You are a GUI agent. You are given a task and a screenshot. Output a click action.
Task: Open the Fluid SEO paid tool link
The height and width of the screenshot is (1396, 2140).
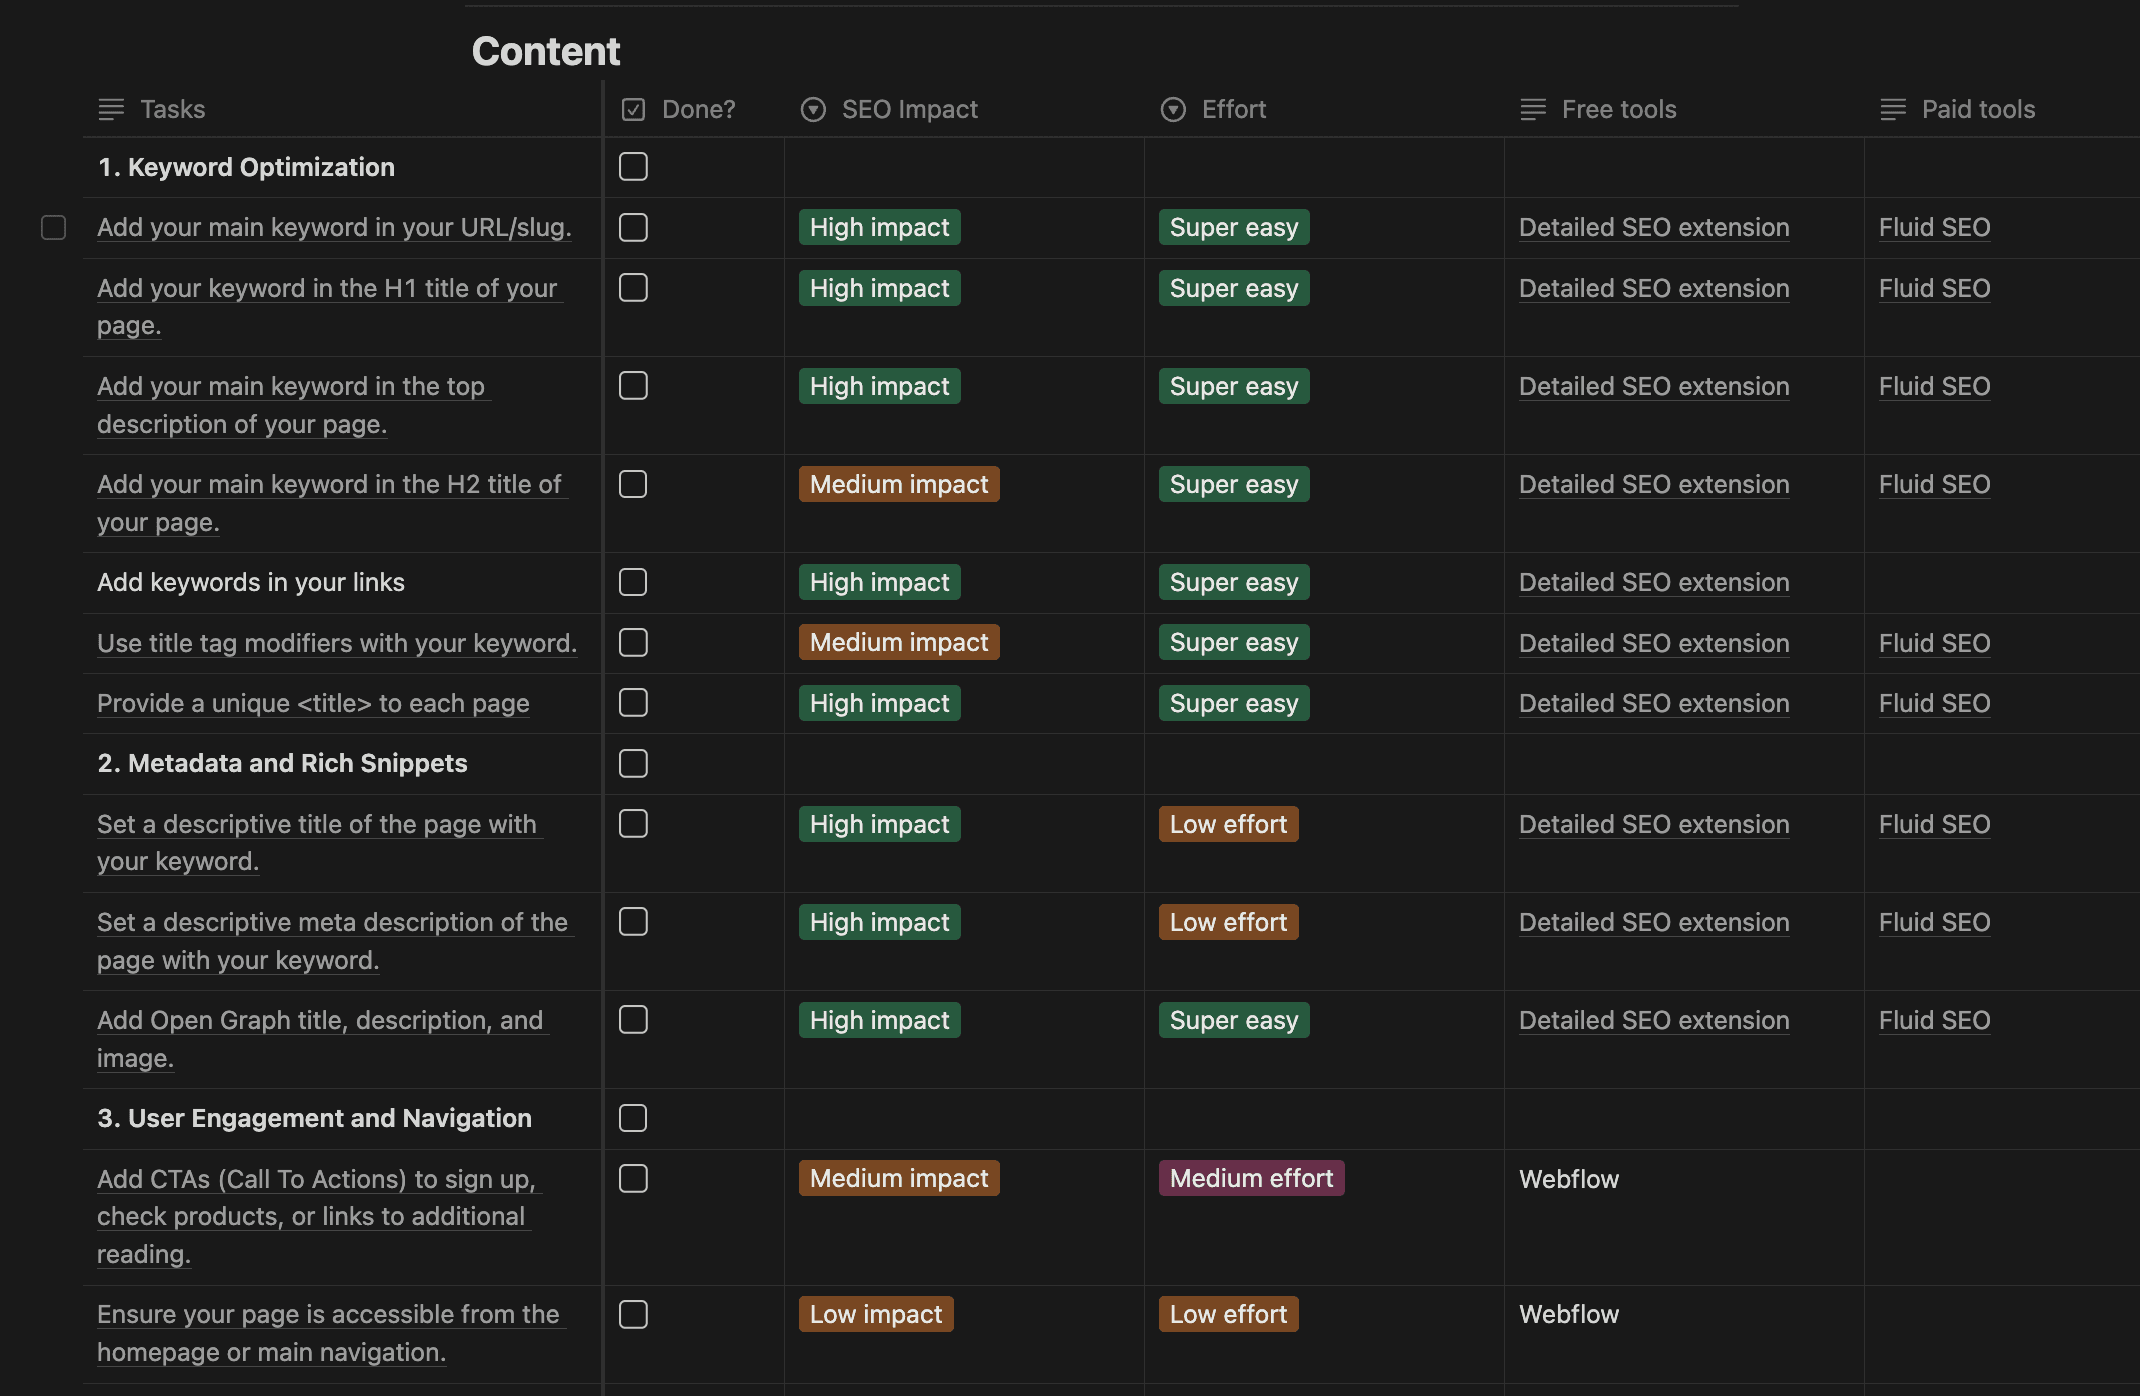(1934, 227)
